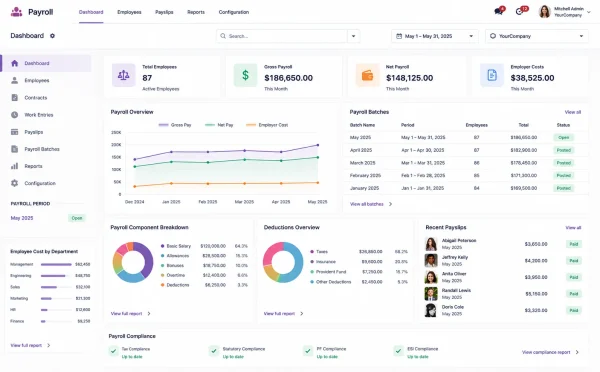Toggle Provident Fund legend entry
The height and width of the screenshot is (372, 600).
point(328,272)
